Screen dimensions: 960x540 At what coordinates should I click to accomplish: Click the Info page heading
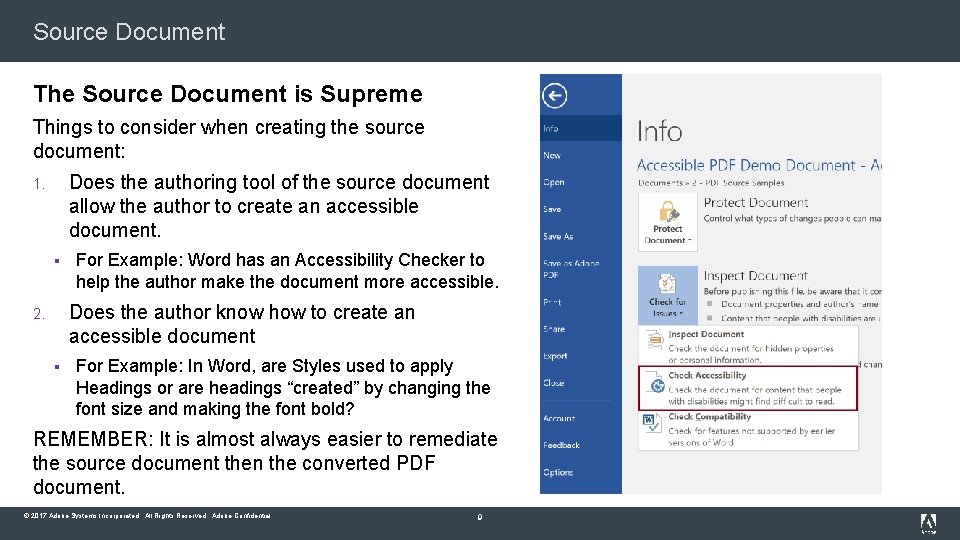tap(659, 131)
